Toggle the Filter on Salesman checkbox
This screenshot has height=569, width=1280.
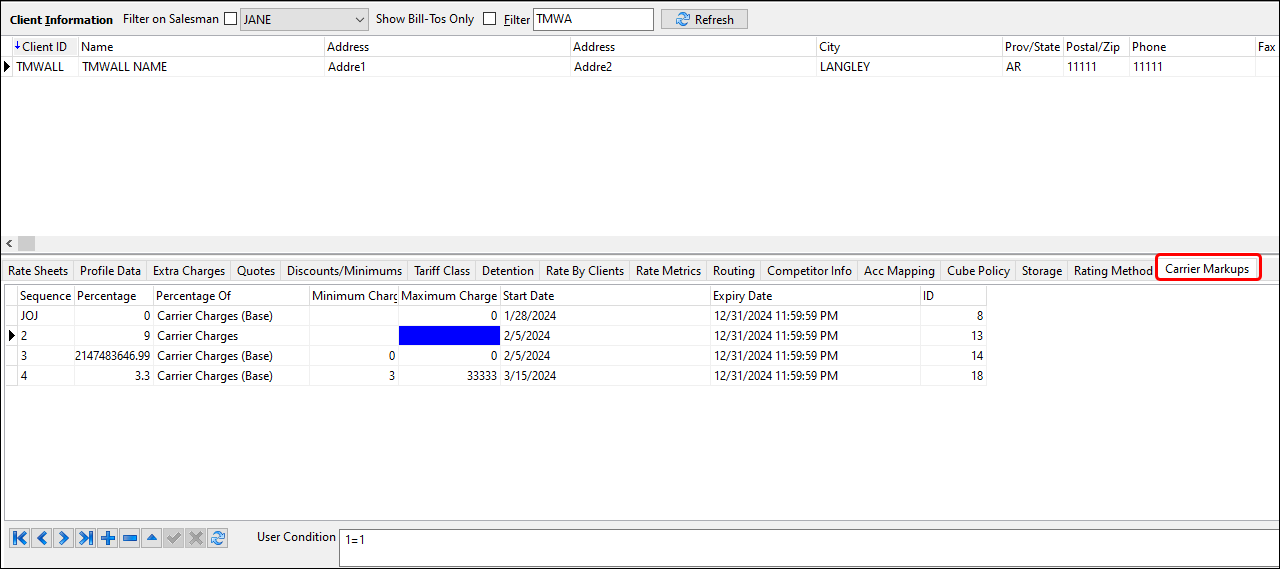(x=231, y=19)
